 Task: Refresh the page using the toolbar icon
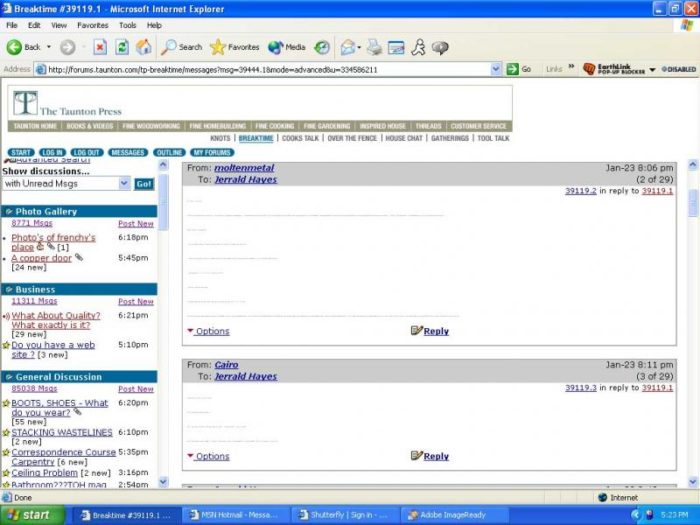122,47
